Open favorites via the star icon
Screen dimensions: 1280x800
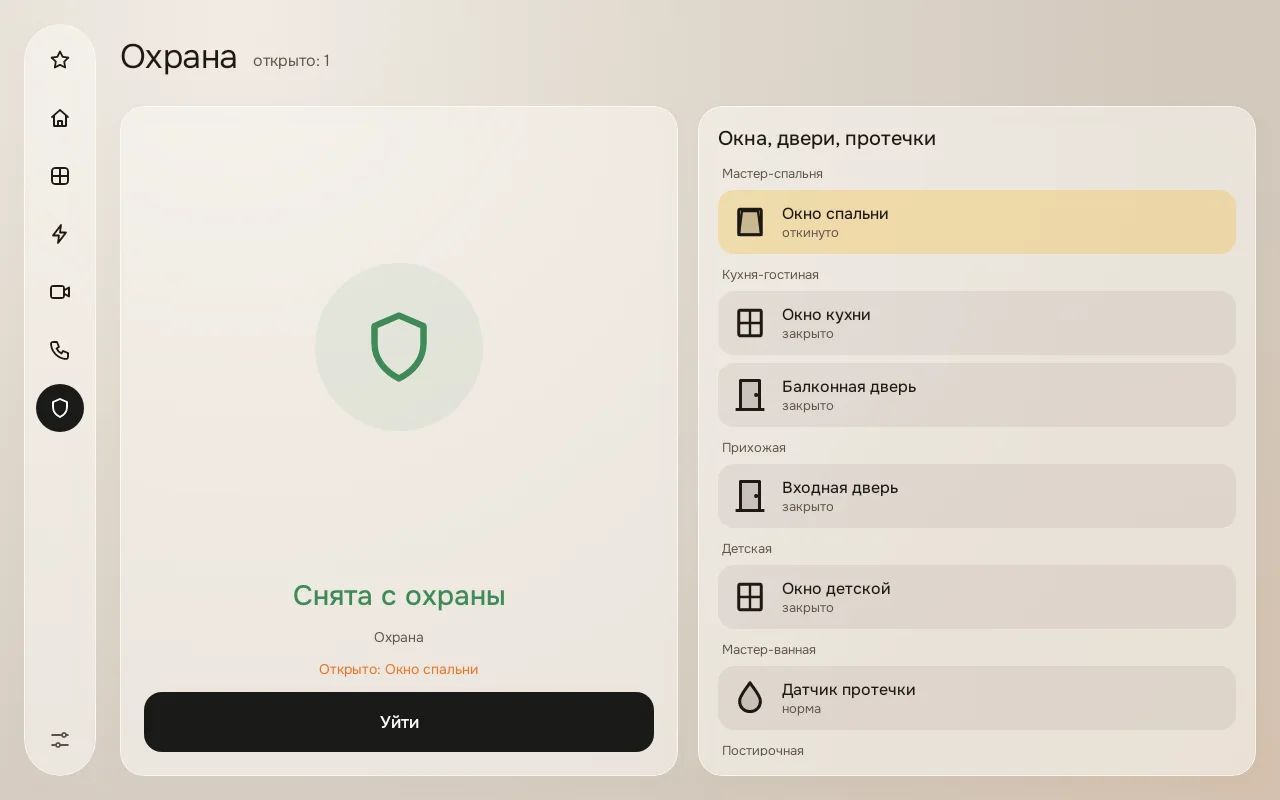coord(60,60)
